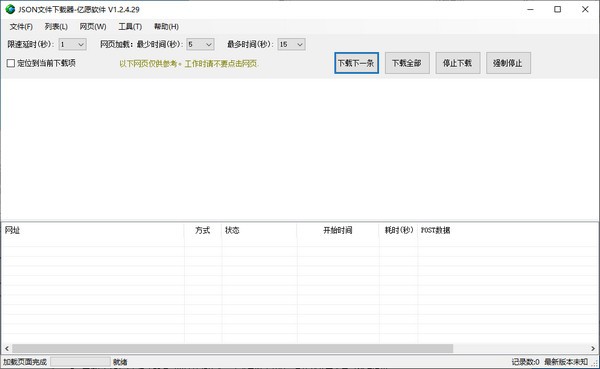Close the JSON文件下载器 window
The width and height of the screenshot is (600, 369).
(585, 9)
